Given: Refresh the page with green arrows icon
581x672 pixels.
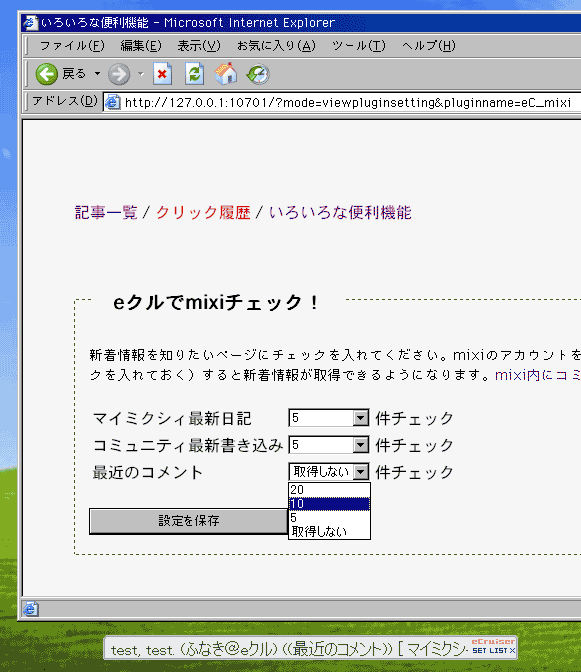Looking at the screenshot, I should pyautogui.click(x=194, y=74).
